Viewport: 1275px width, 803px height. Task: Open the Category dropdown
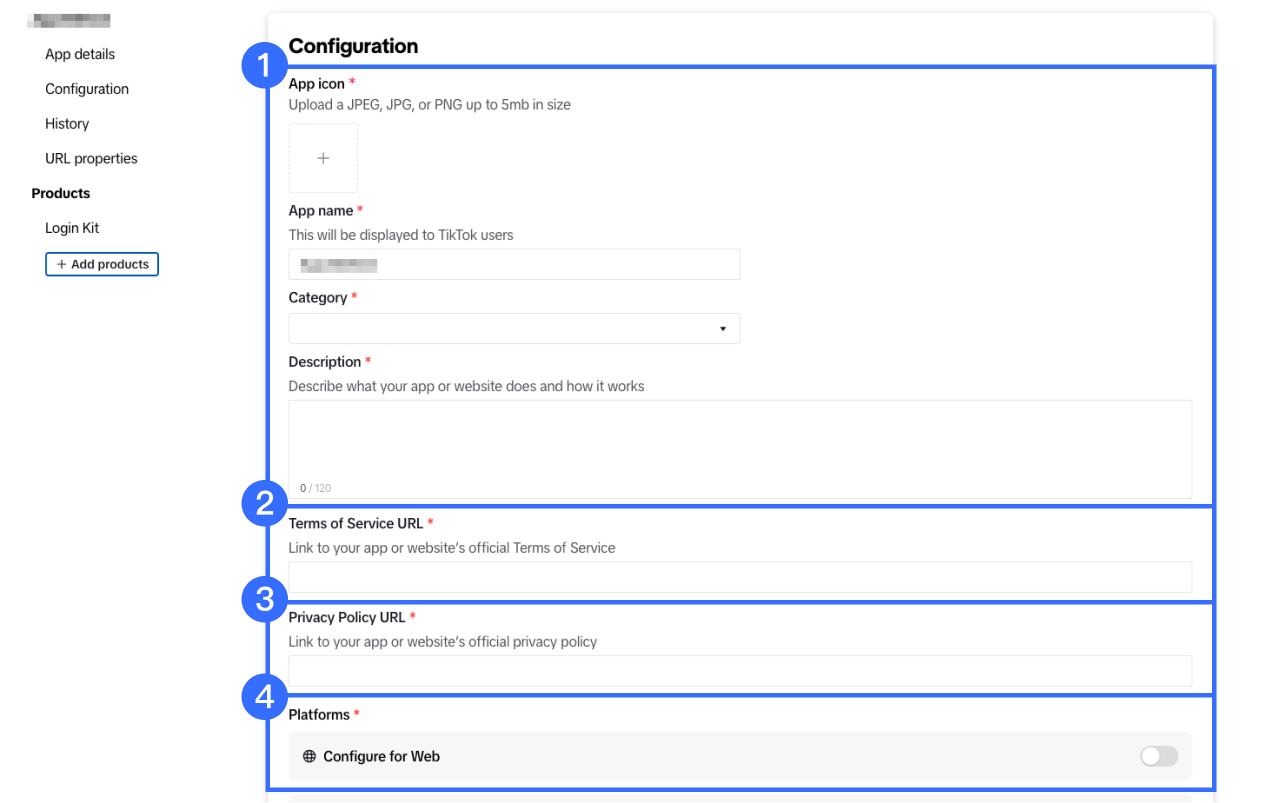(x=514, y=329)
